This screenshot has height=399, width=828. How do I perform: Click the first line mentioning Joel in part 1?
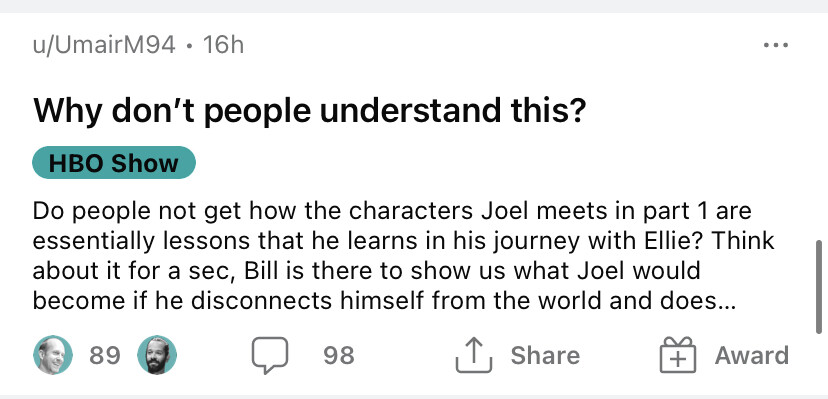tap(392, 211)
